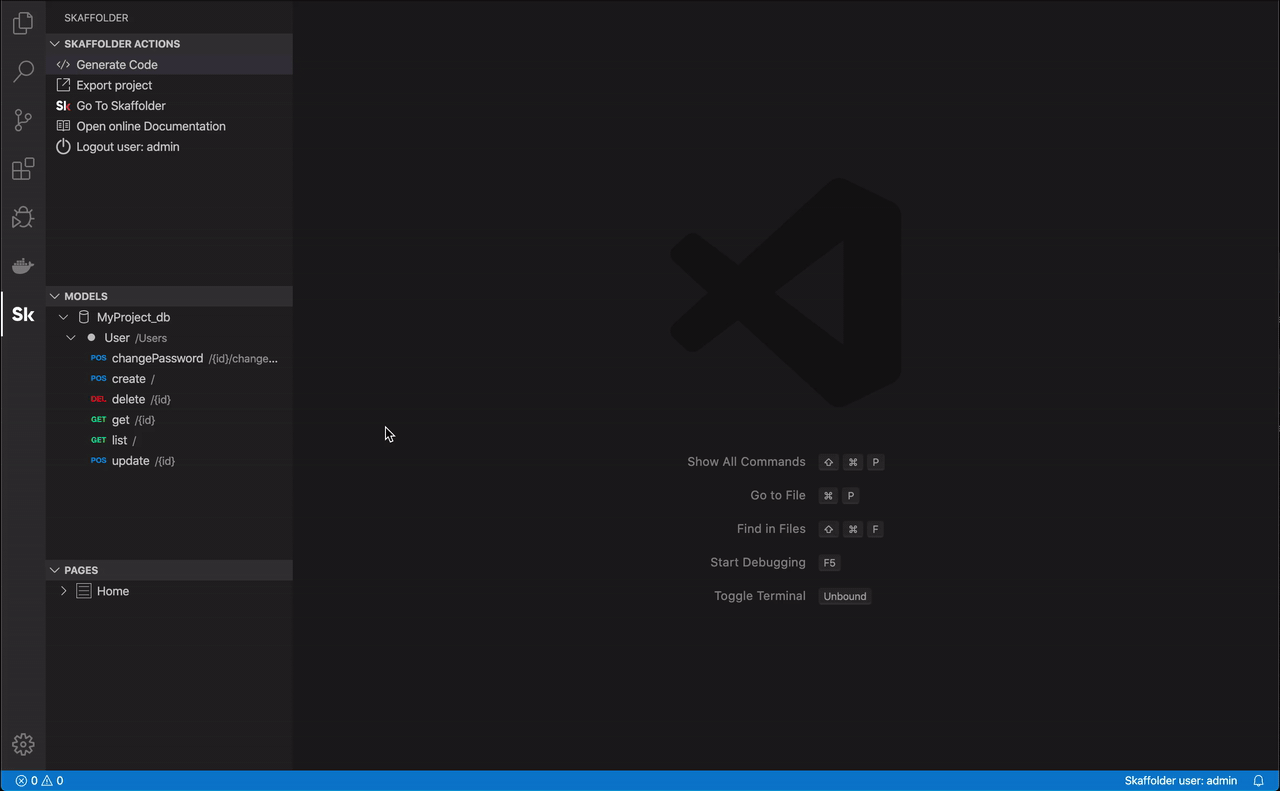Click the /Users path text
Screen dimensions: 1280x791
pyautogui.click(x=151, y=339)
